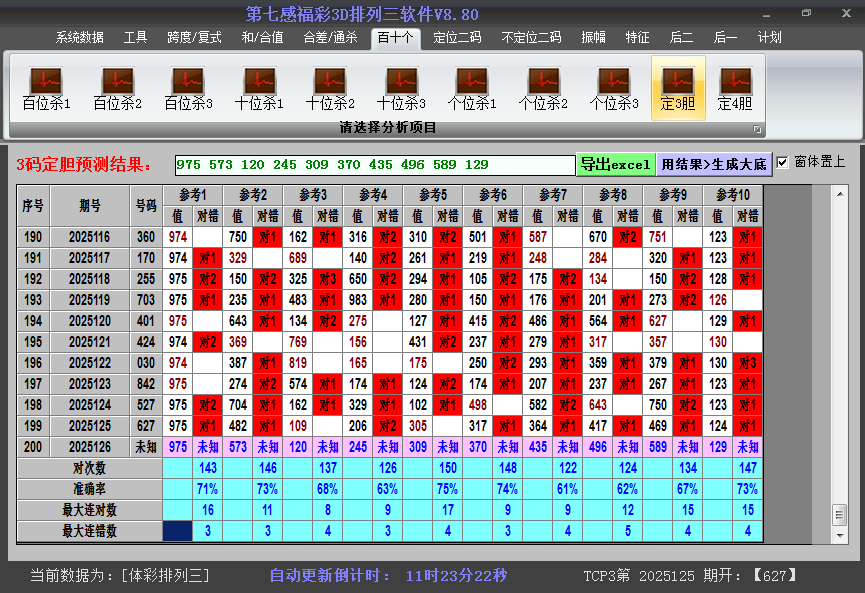Click the table scrollbar up arrow
This screenshot has width=865, height=593.
tap(839, 194)
